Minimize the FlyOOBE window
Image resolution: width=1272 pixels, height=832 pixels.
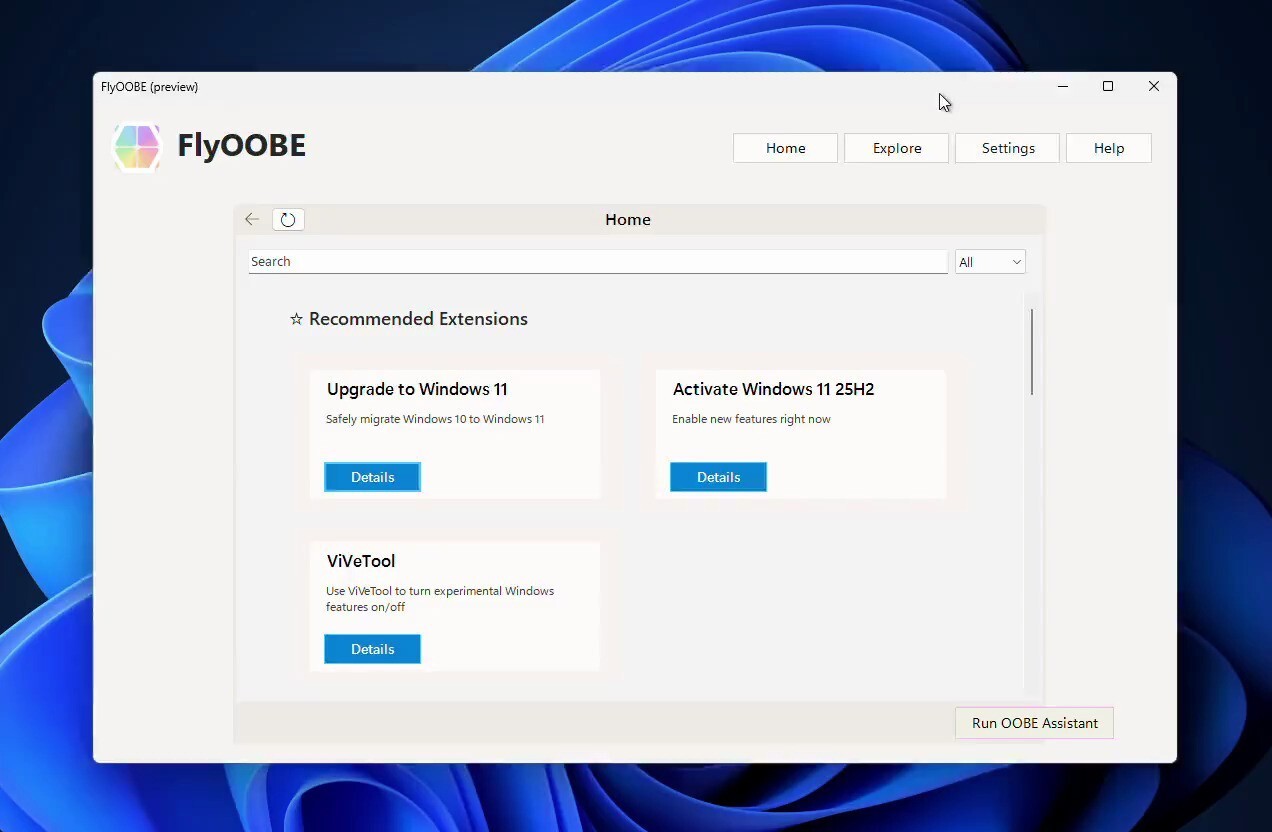tap(1063, 86)
